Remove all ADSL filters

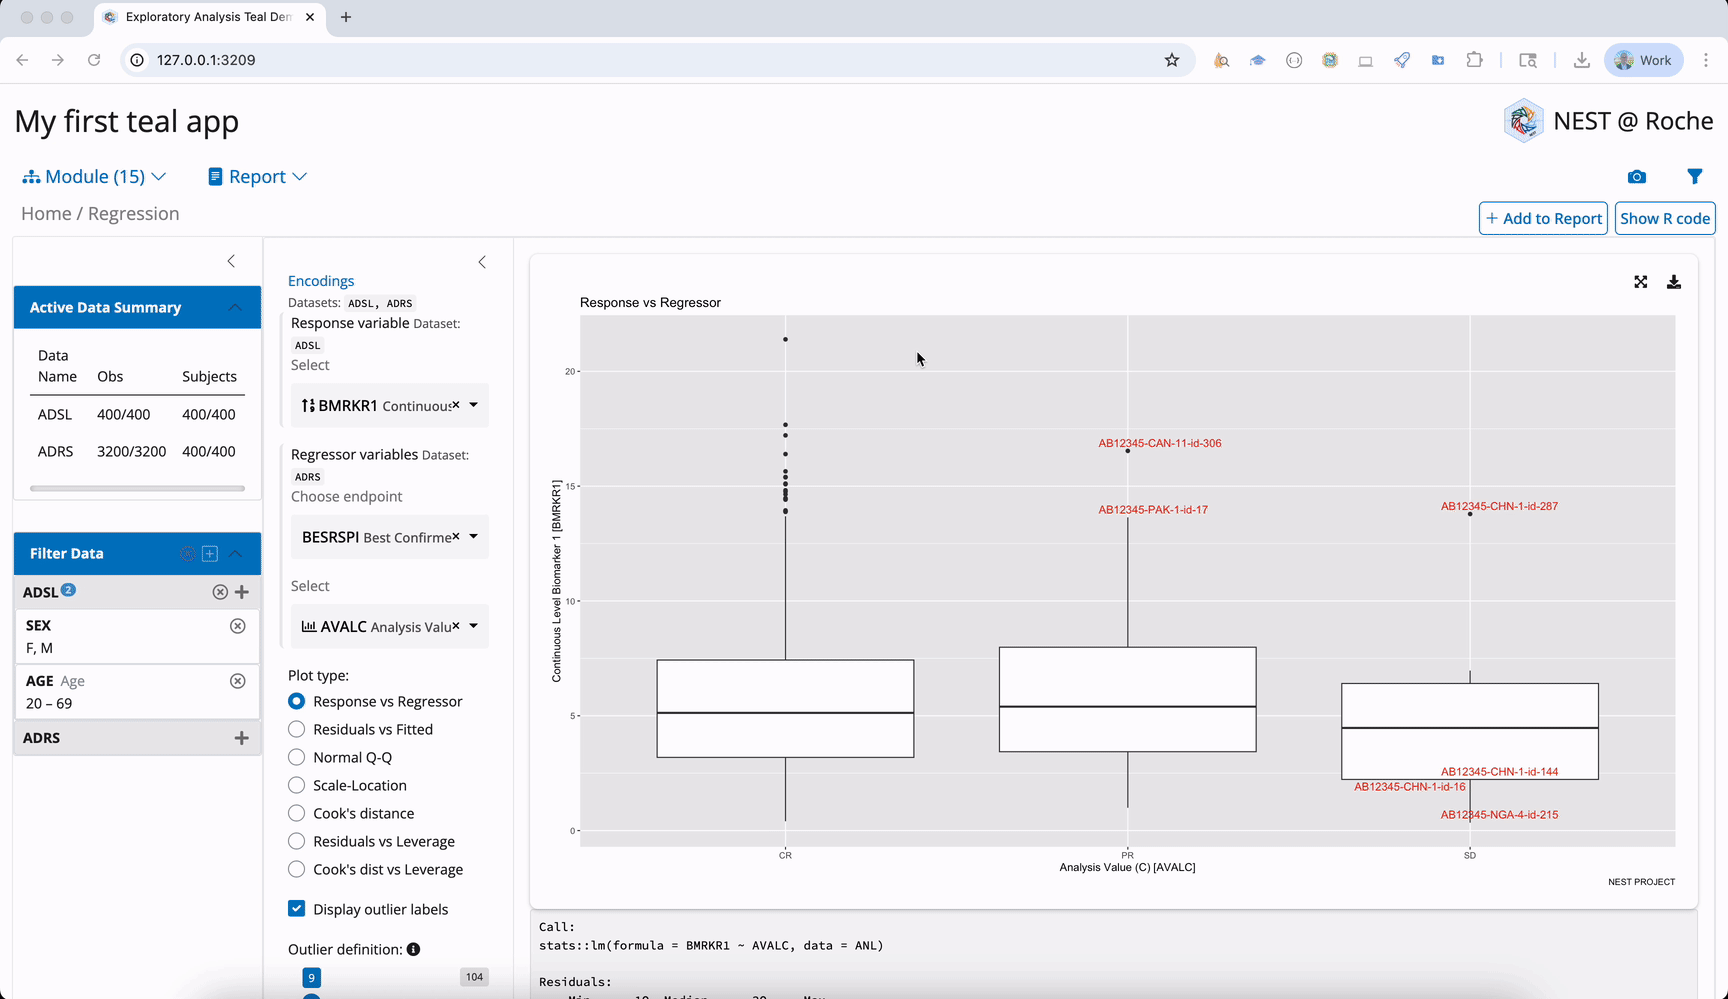pos(220,592)
